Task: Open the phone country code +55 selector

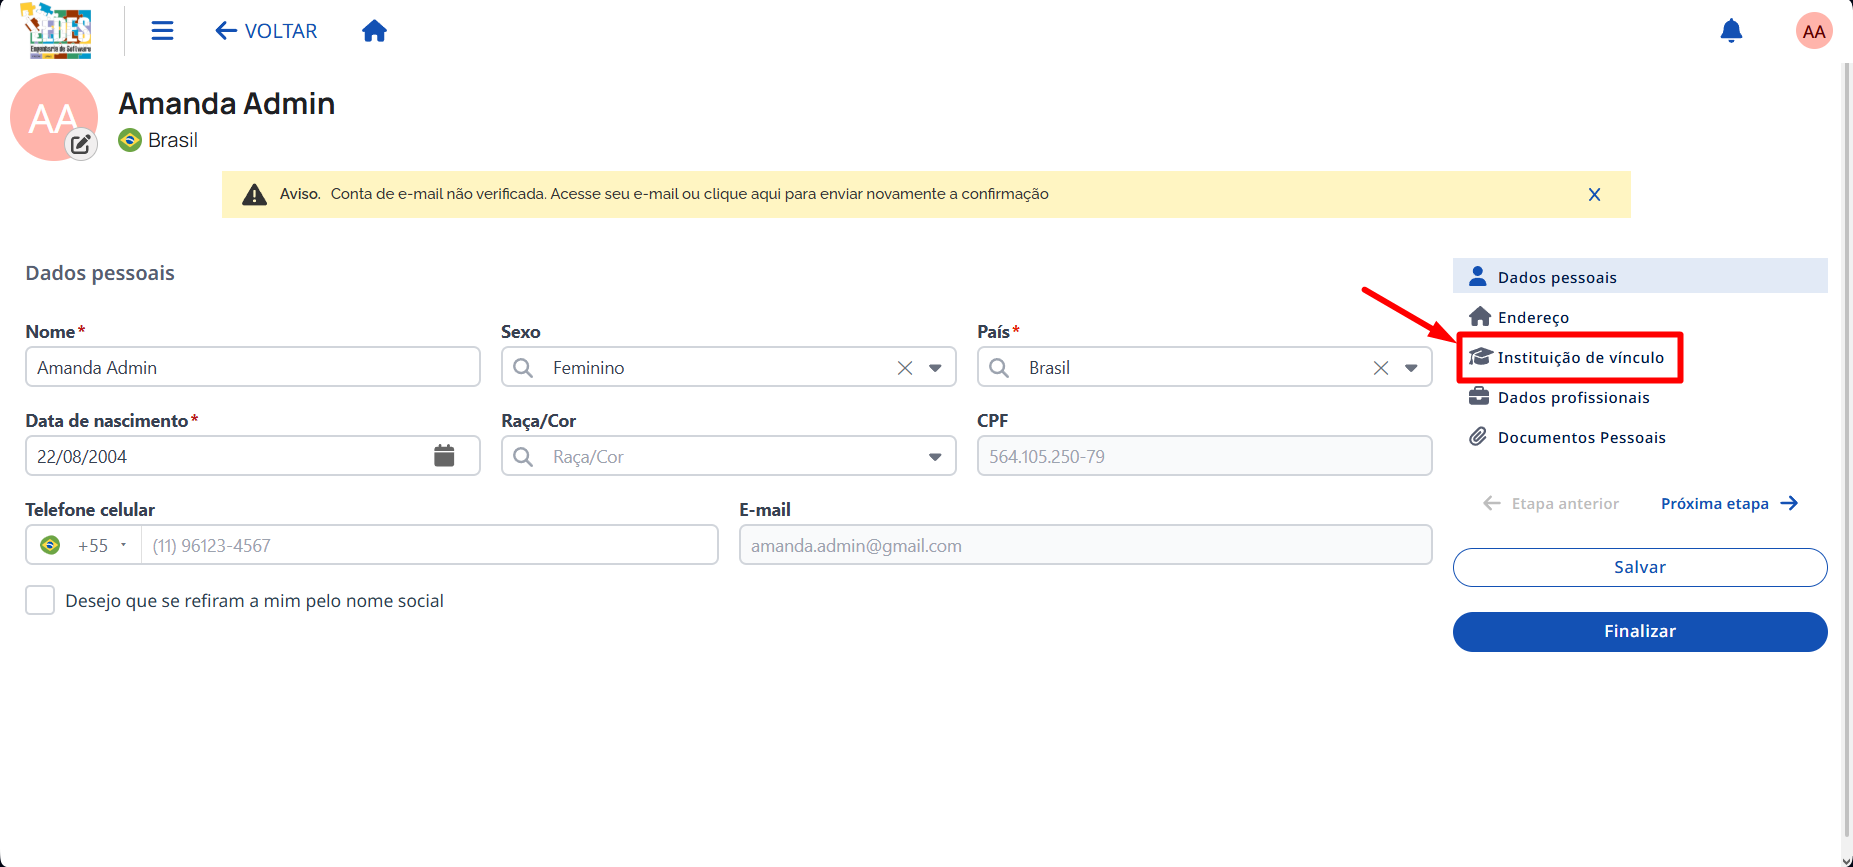Action: 84,545
